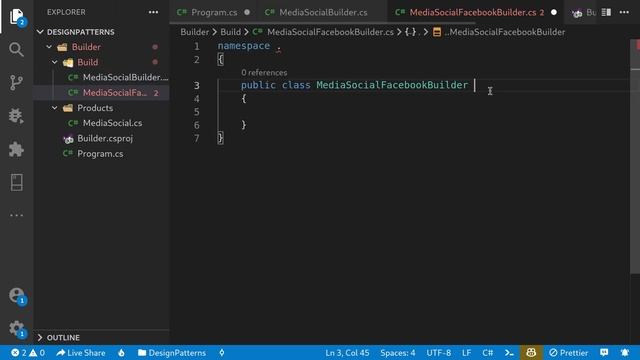640x360 pixels.
Task: Click Prettier status bar item
Action: [569, 353]
